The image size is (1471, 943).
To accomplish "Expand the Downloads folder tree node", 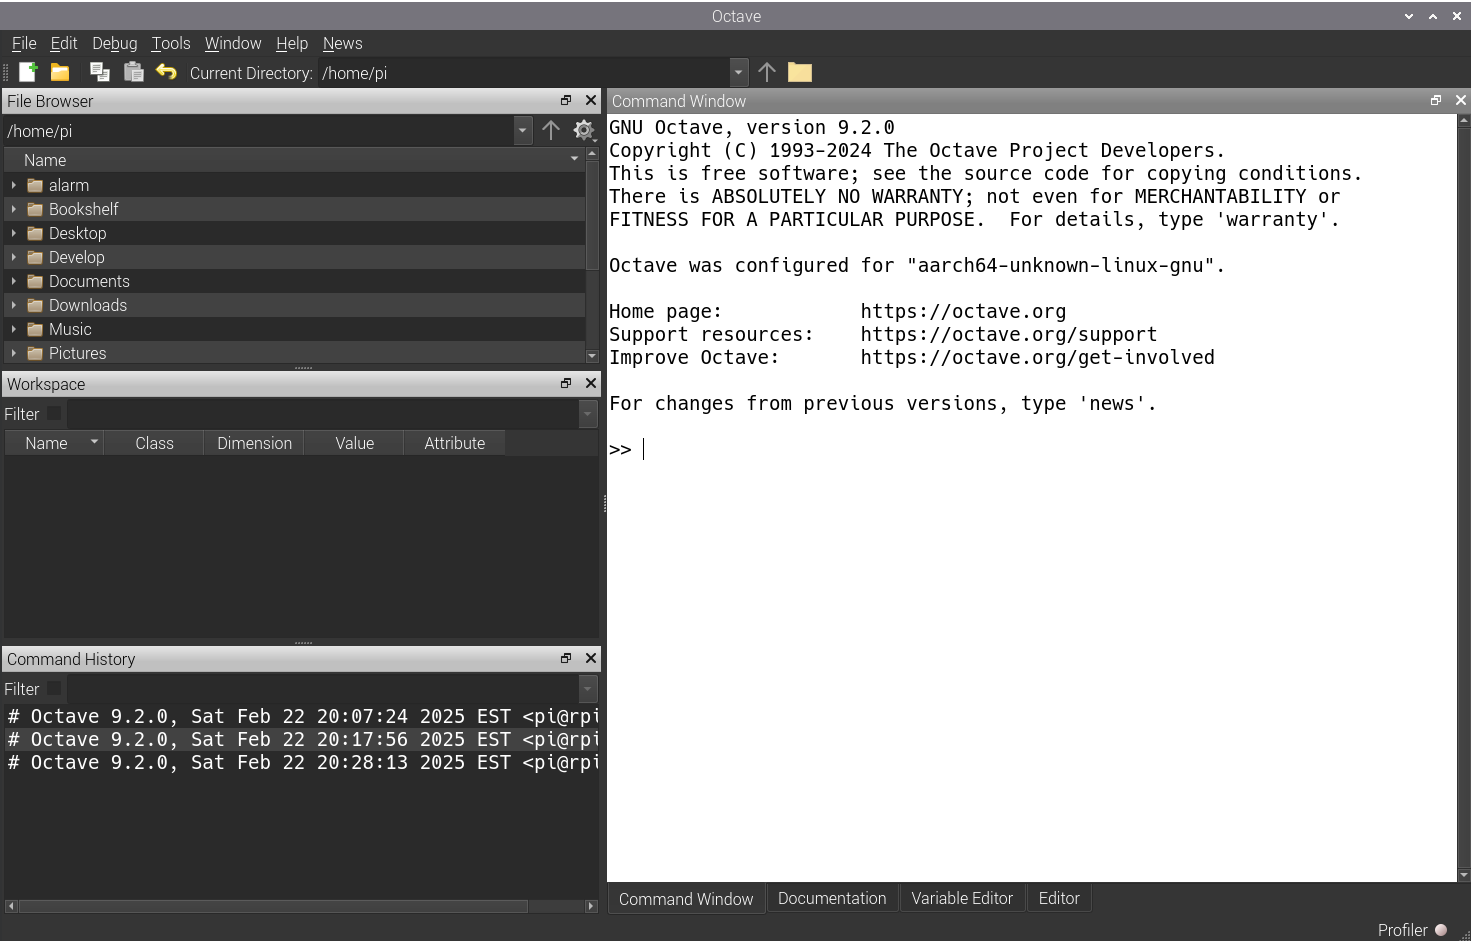I will (x=13, y=305).
